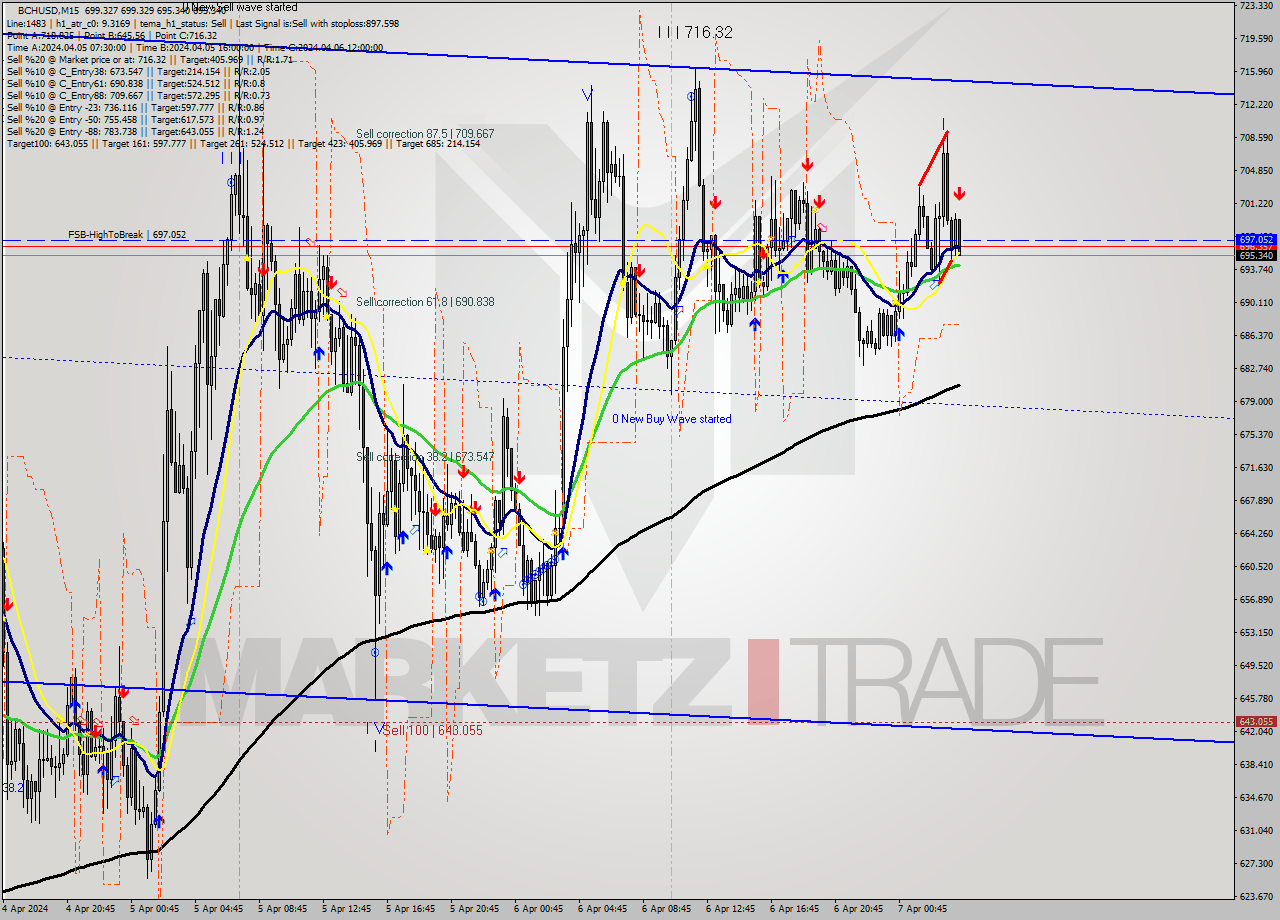Select the 'New Sell wave started' label
The width and height of the screenshot is (1280, 920).
pos(241,7)
